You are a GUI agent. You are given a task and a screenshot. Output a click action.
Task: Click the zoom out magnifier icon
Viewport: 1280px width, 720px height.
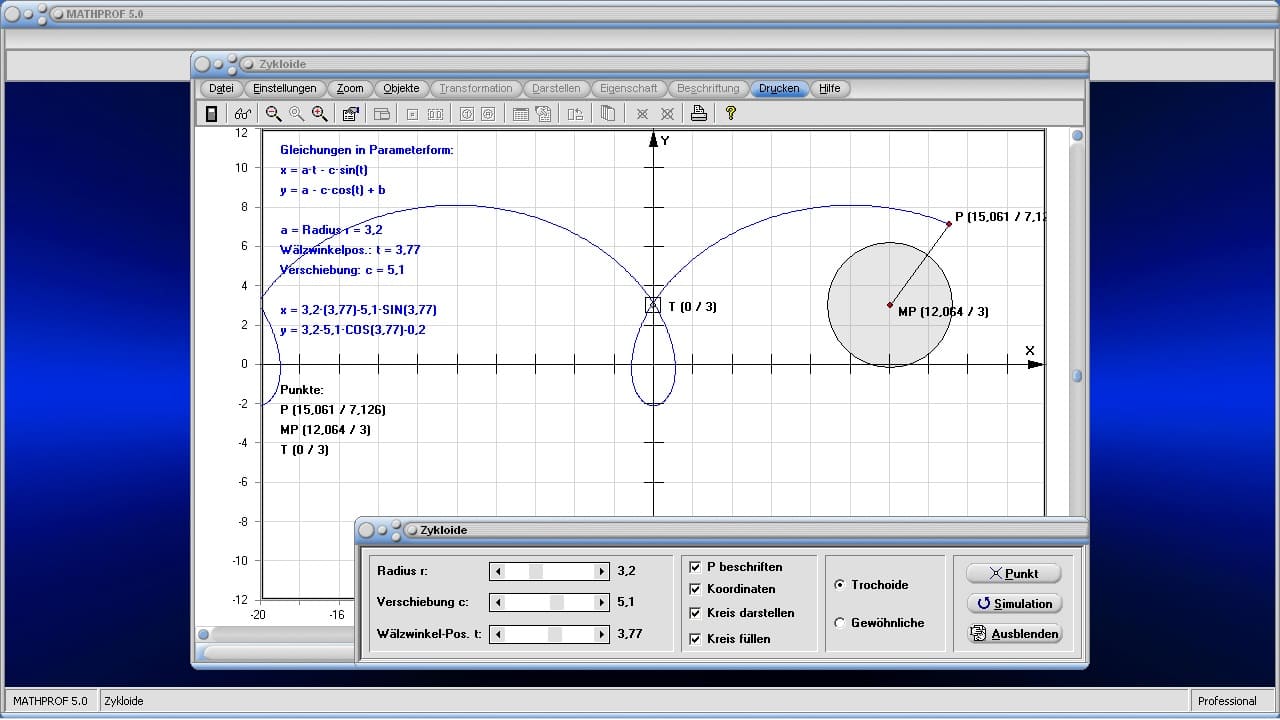pos(273,114)
